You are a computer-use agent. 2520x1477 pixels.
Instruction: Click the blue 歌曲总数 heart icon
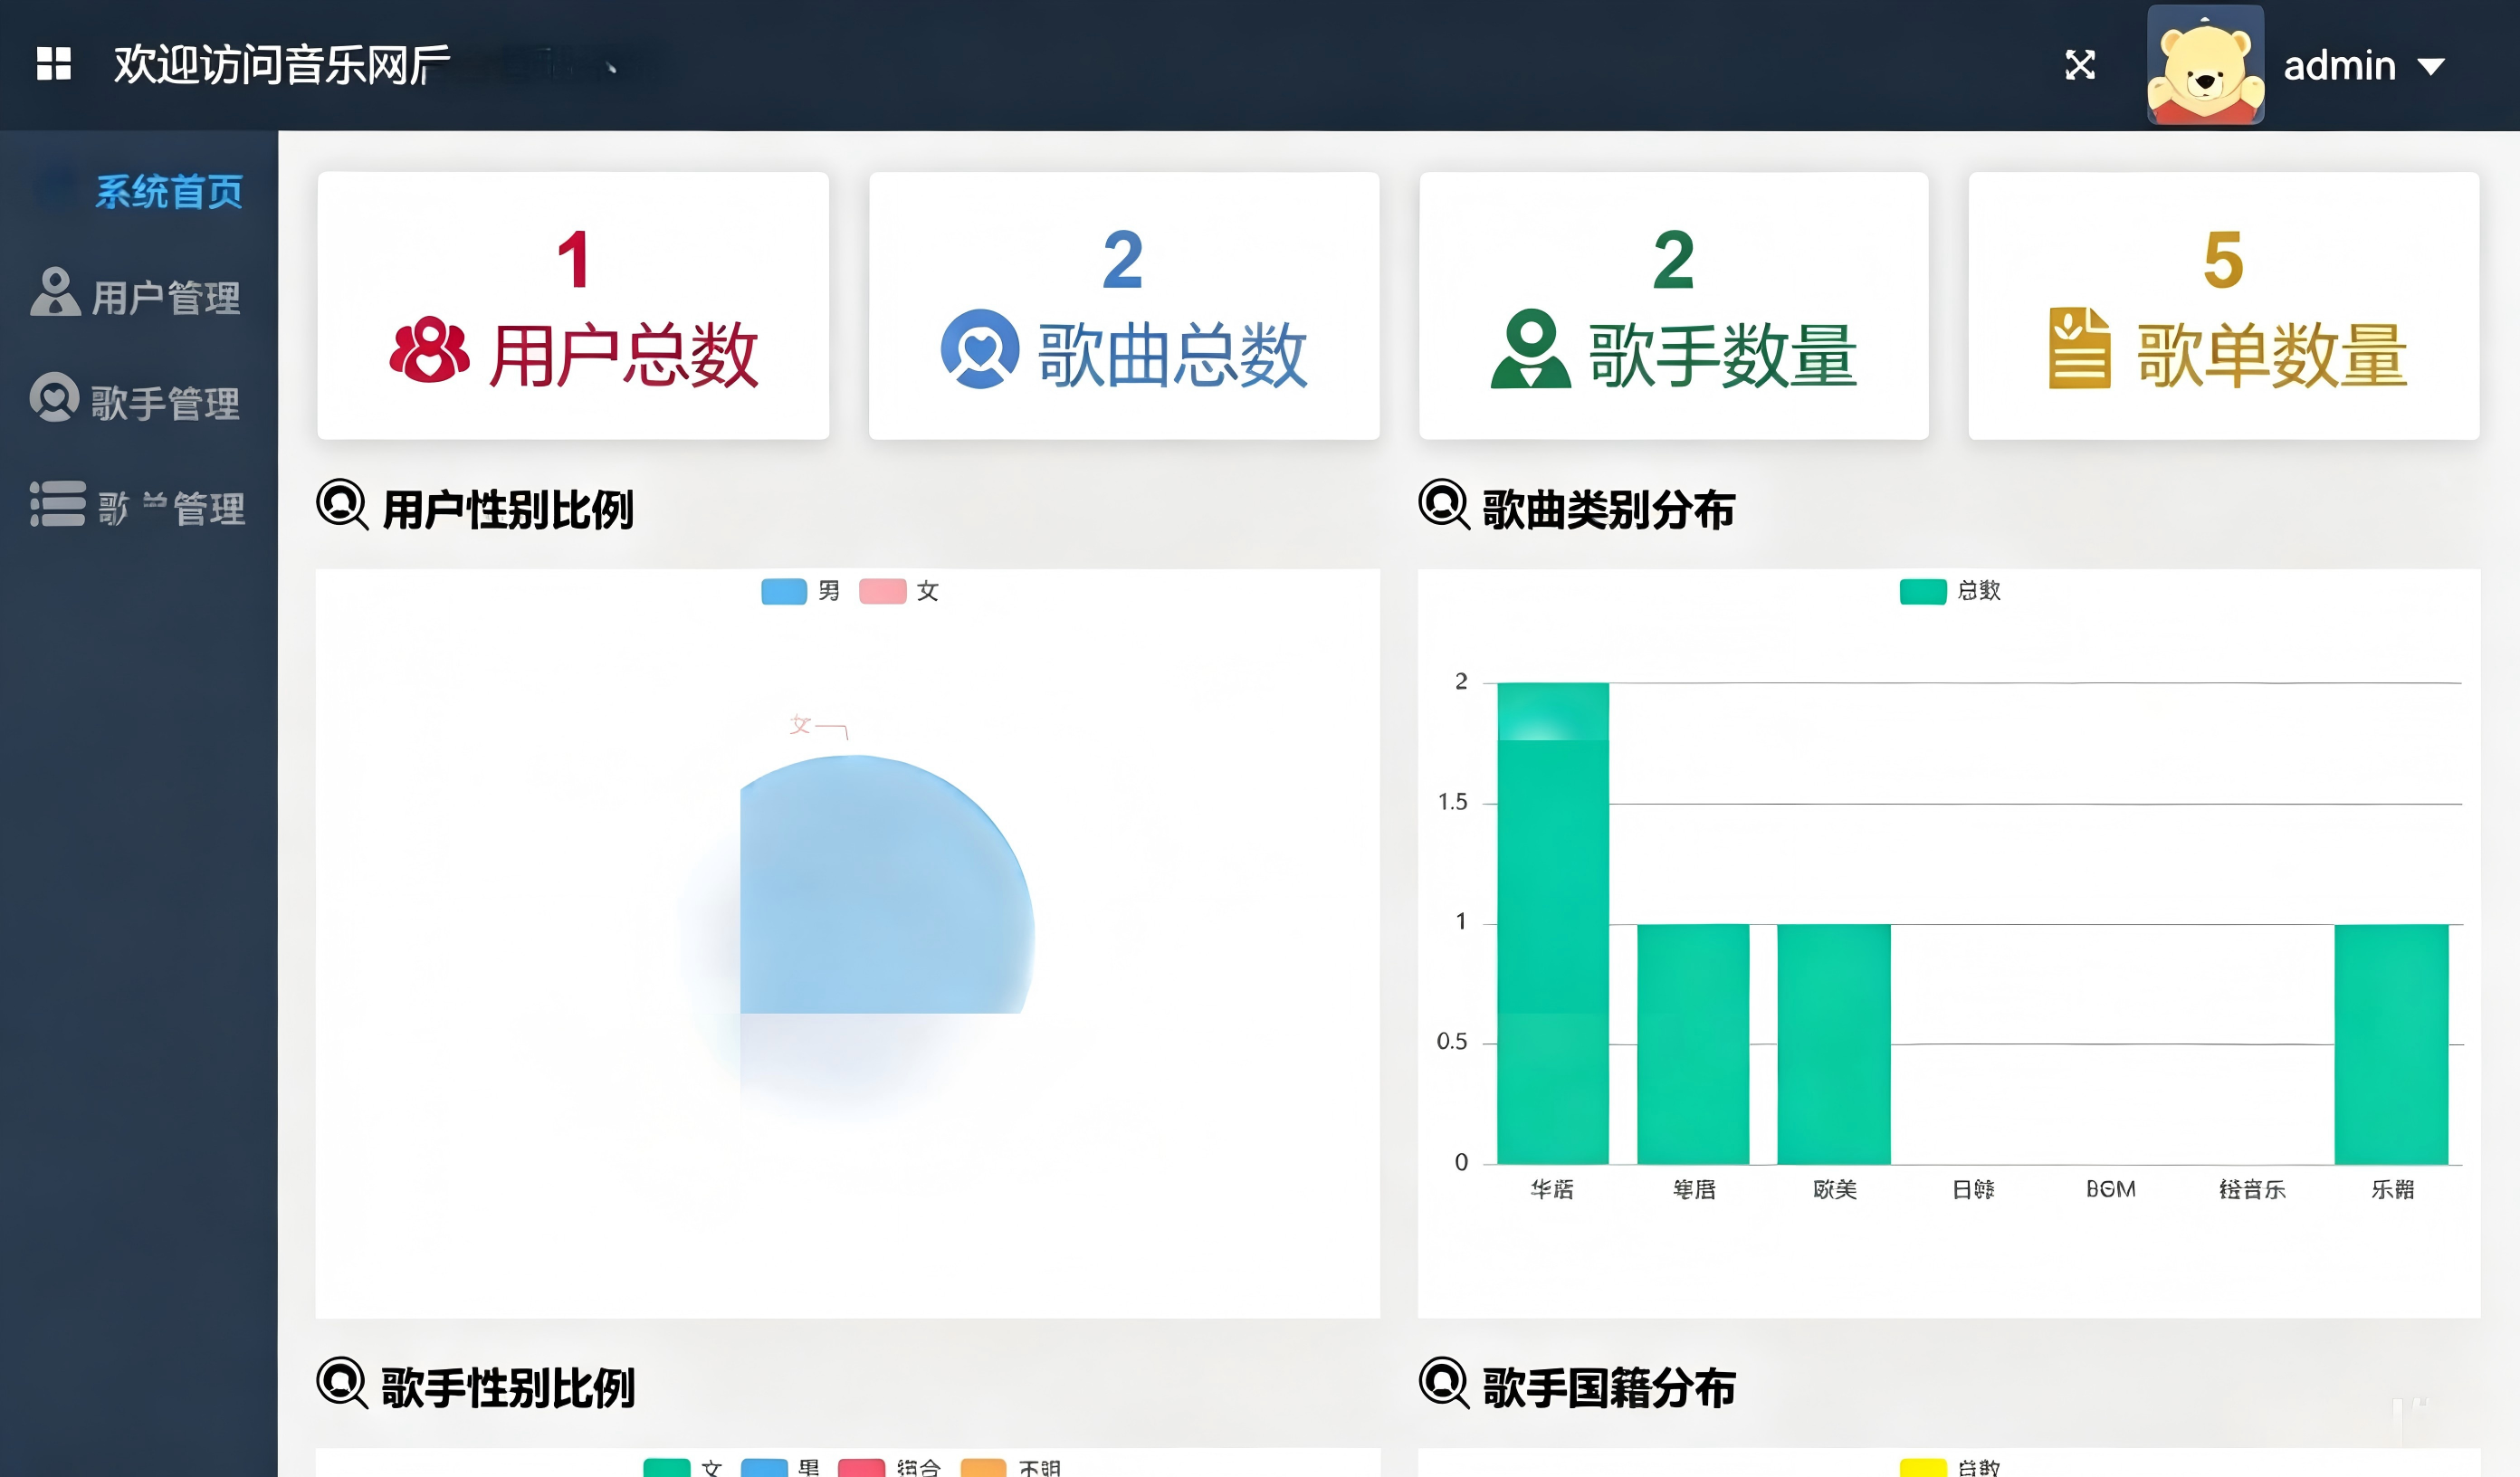click(x=980, y=349)
